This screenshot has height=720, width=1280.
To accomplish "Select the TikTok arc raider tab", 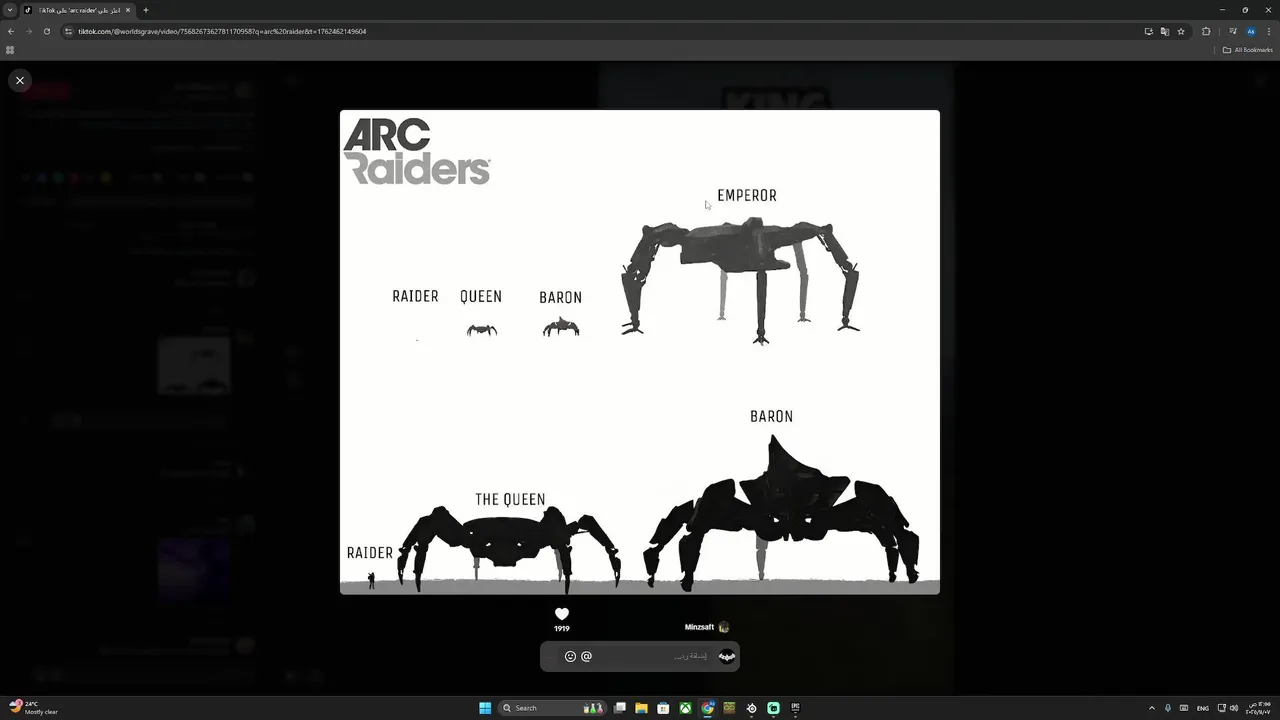I will click(x=78, y=10).
